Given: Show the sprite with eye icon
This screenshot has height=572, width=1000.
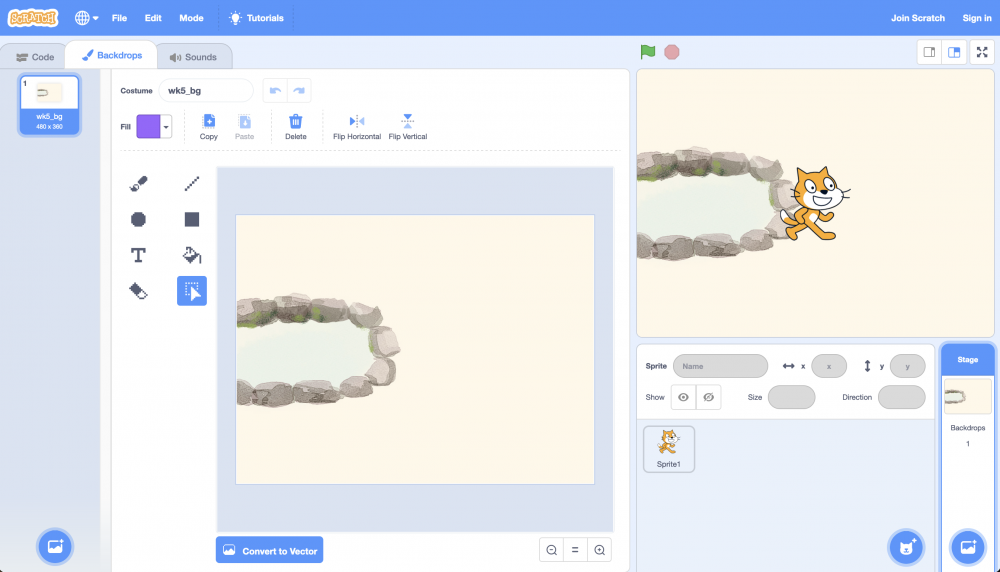Looking at the screenshot, I should (x=683, y=397).
